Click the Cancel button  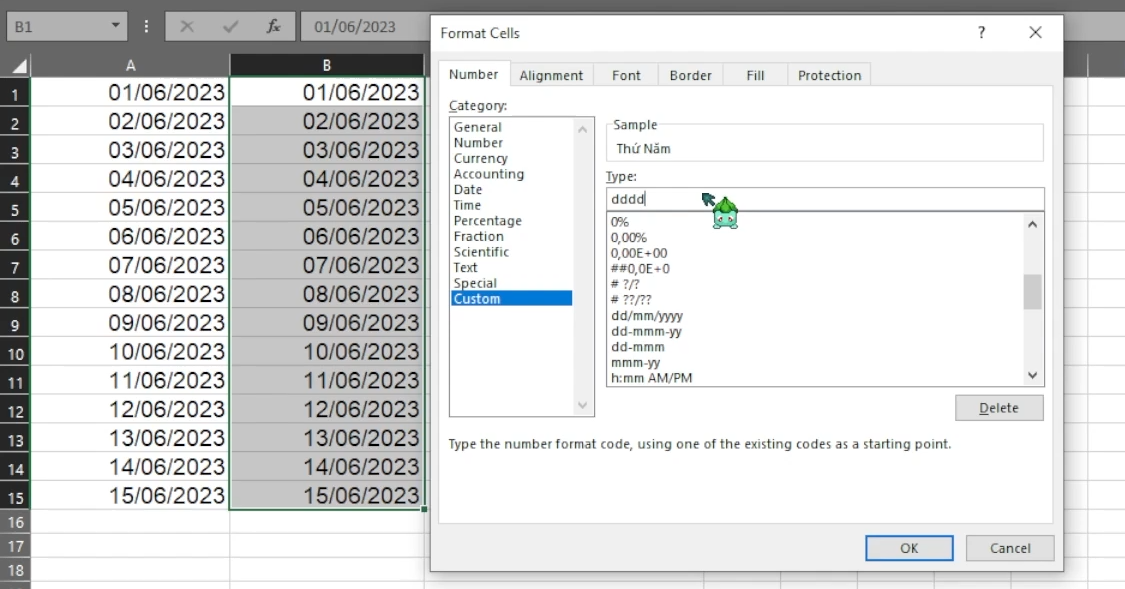(x=1009, y=548)
